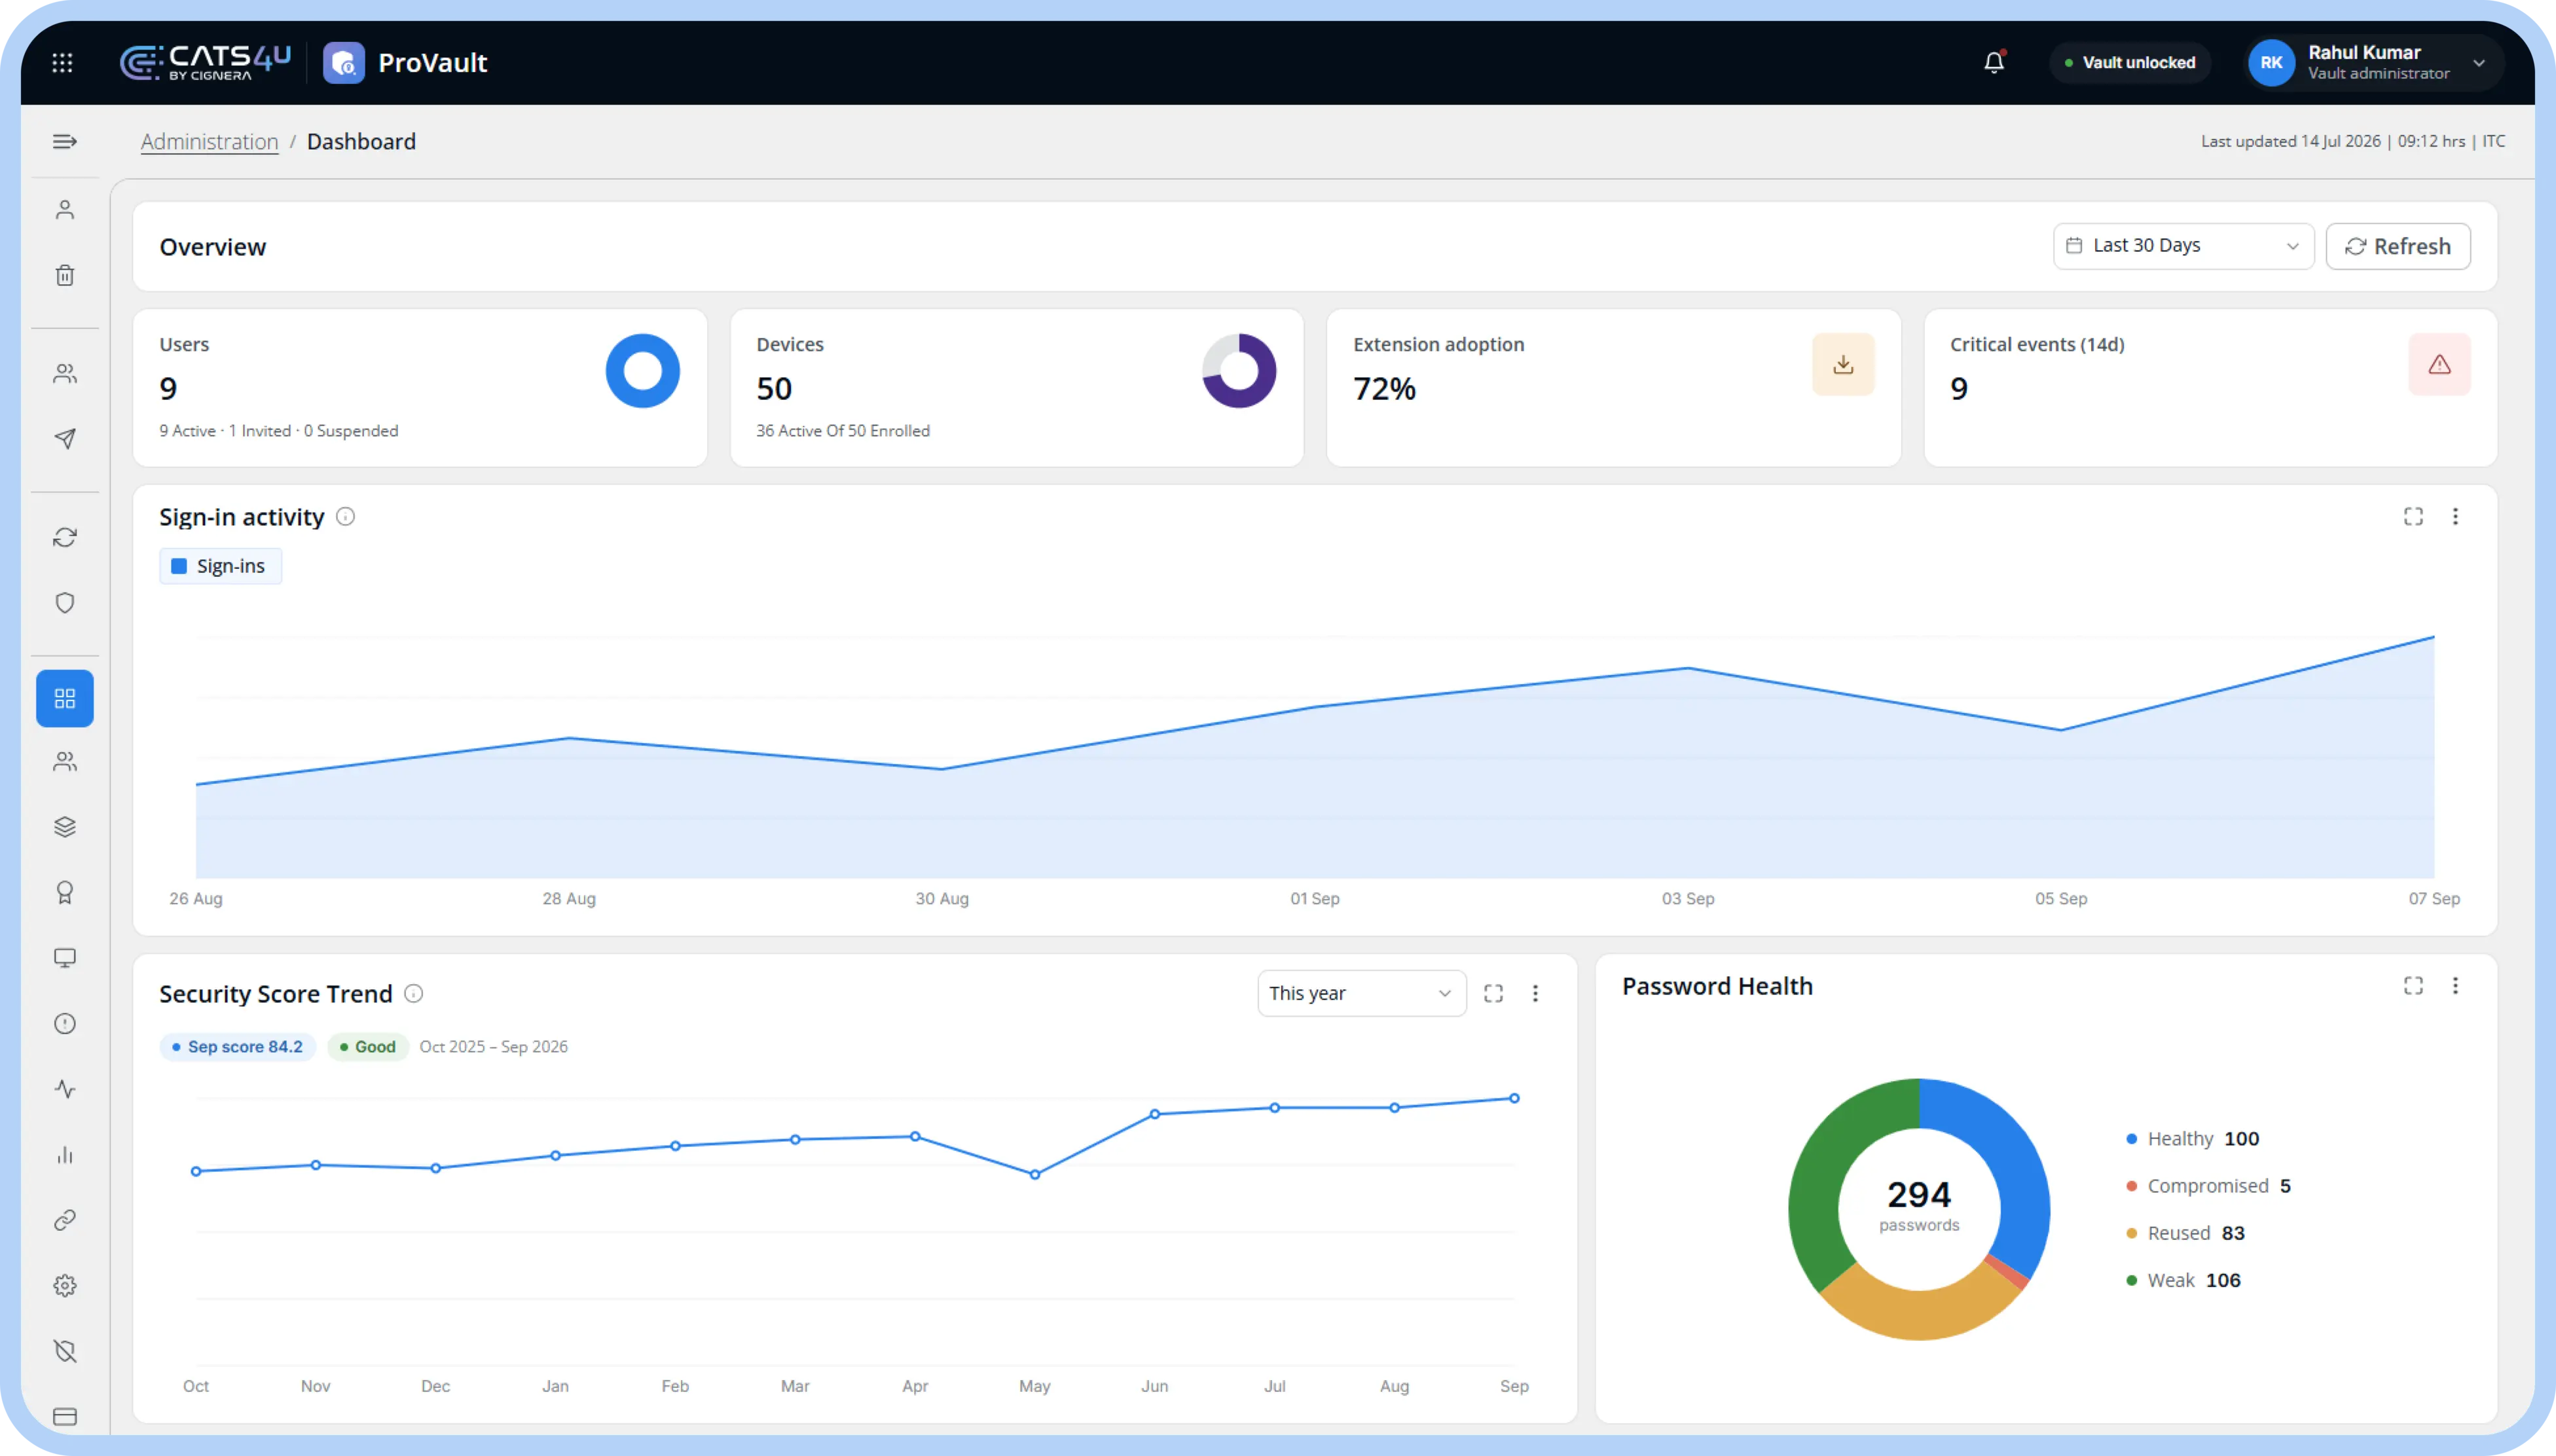
Task: Expand the sidebar menu toggle icon
Action: tap(65, 141)
